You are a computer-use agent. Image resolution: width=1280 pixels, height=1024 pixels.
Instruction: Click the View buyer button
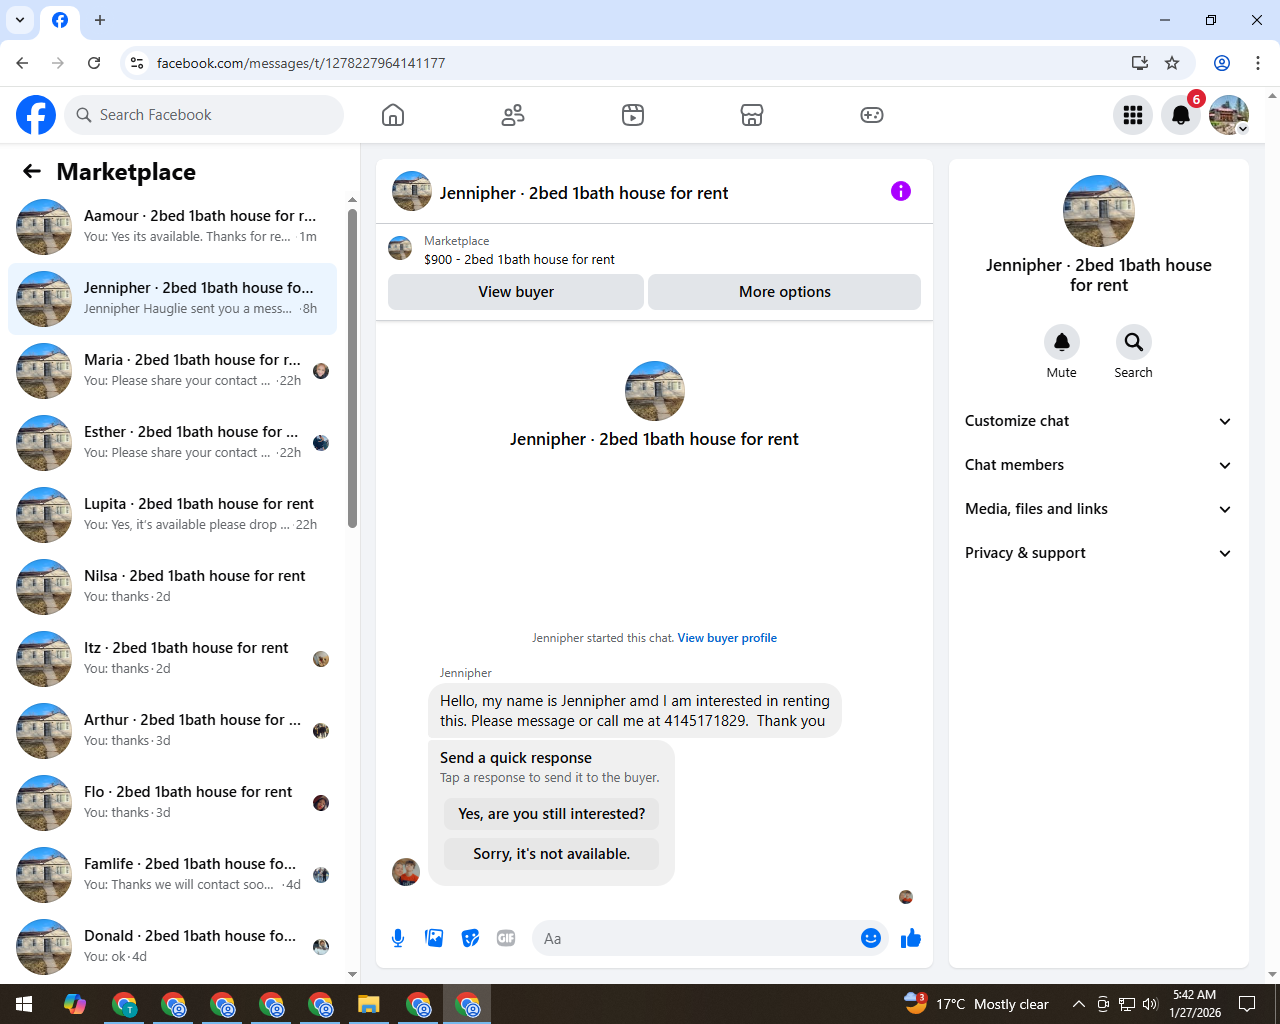pyautogui.click(x=516, y=292)
